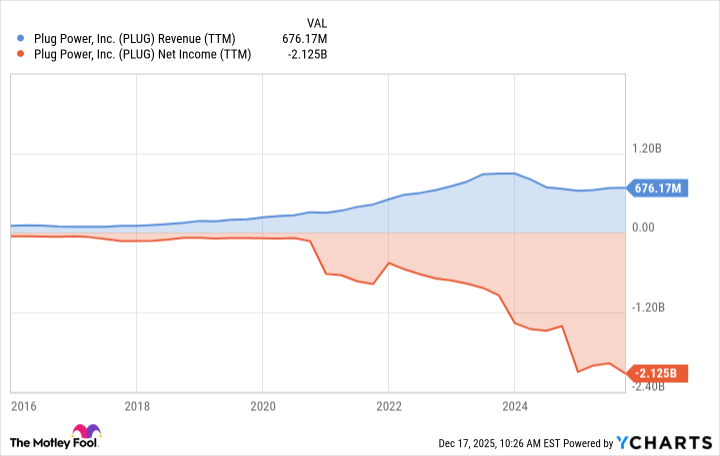Click the 2022 x-axis label
Screen dimensions: 720x456
[388, 407]
